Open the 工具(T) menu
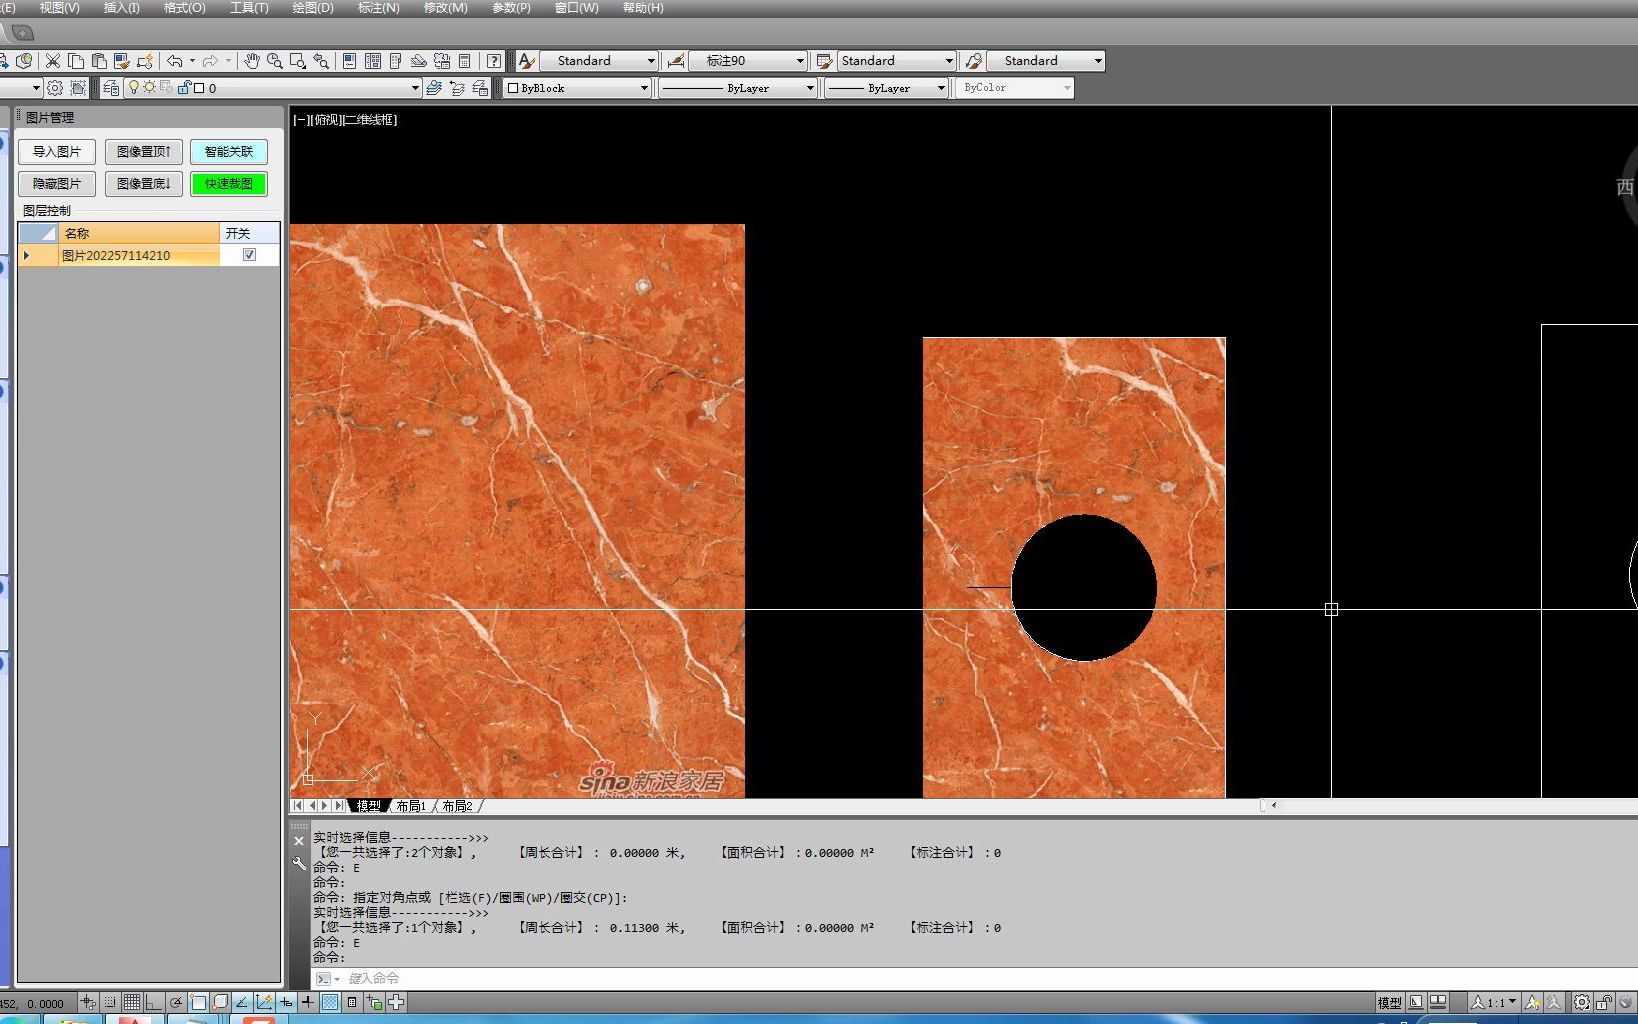 coord(249,8)
